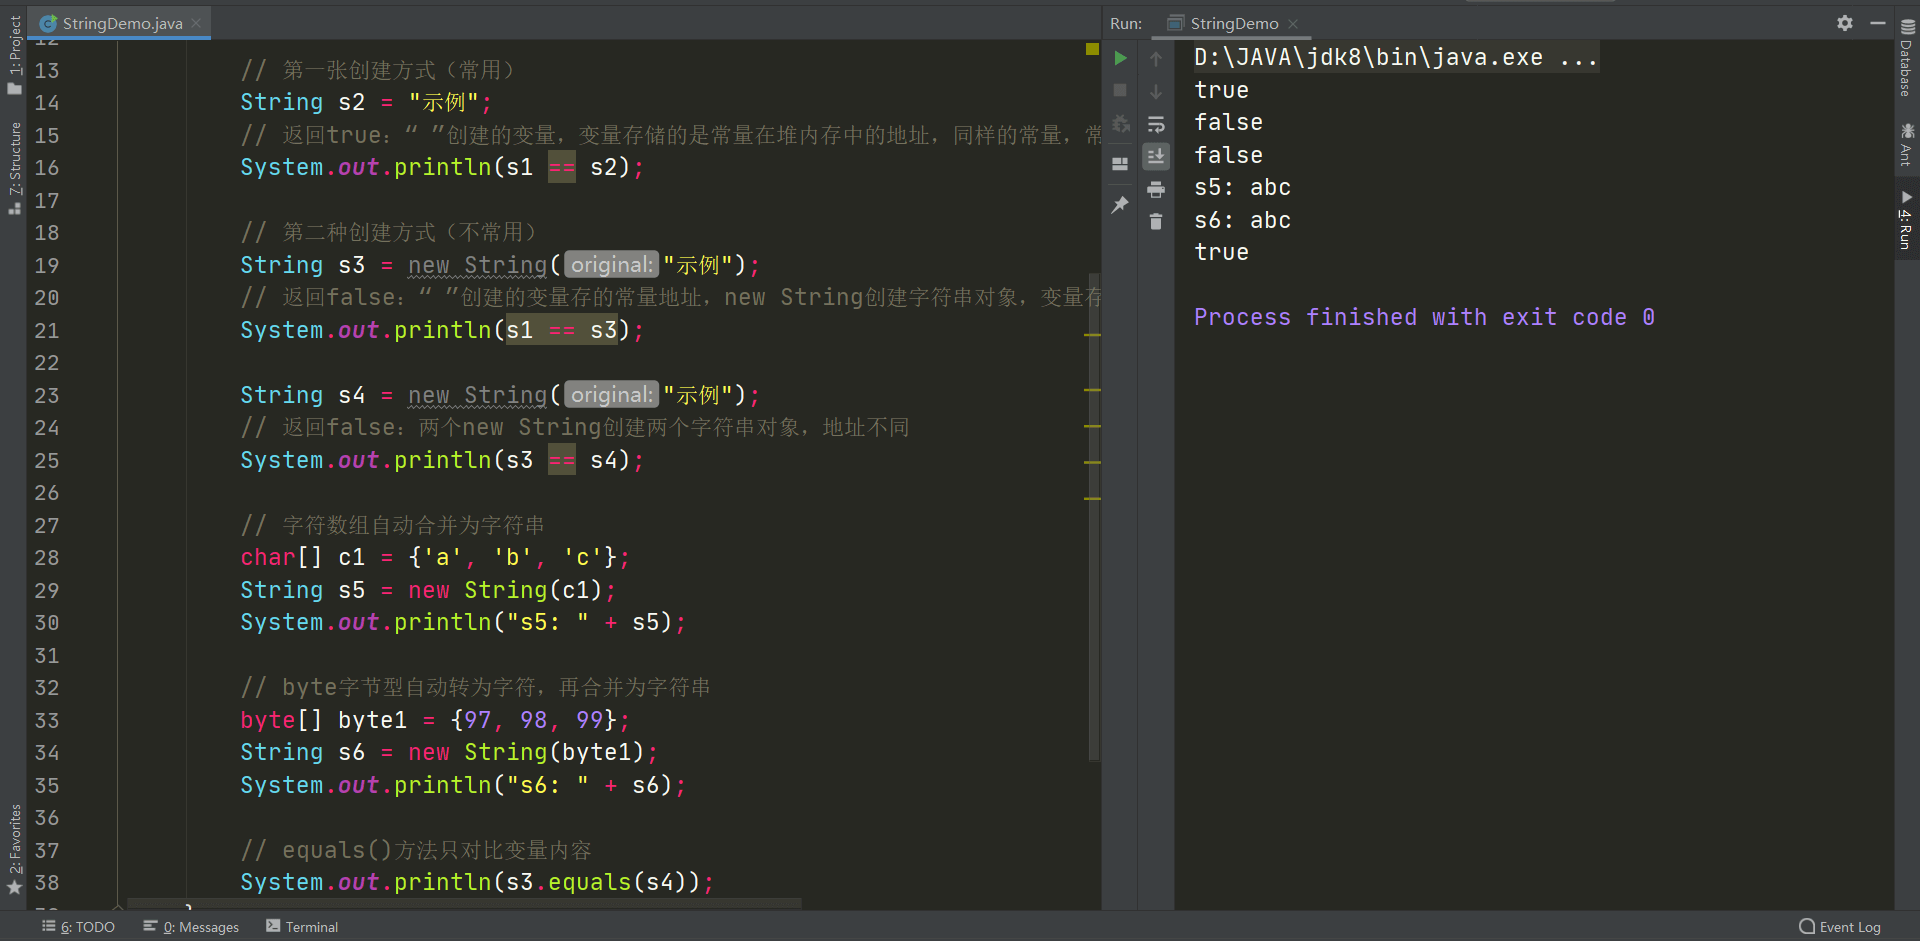Image resolution: width=1920 pixels, height=941 pixels.
Task: Click the Attach Debugger bug icon
Action: point(1120,124)
